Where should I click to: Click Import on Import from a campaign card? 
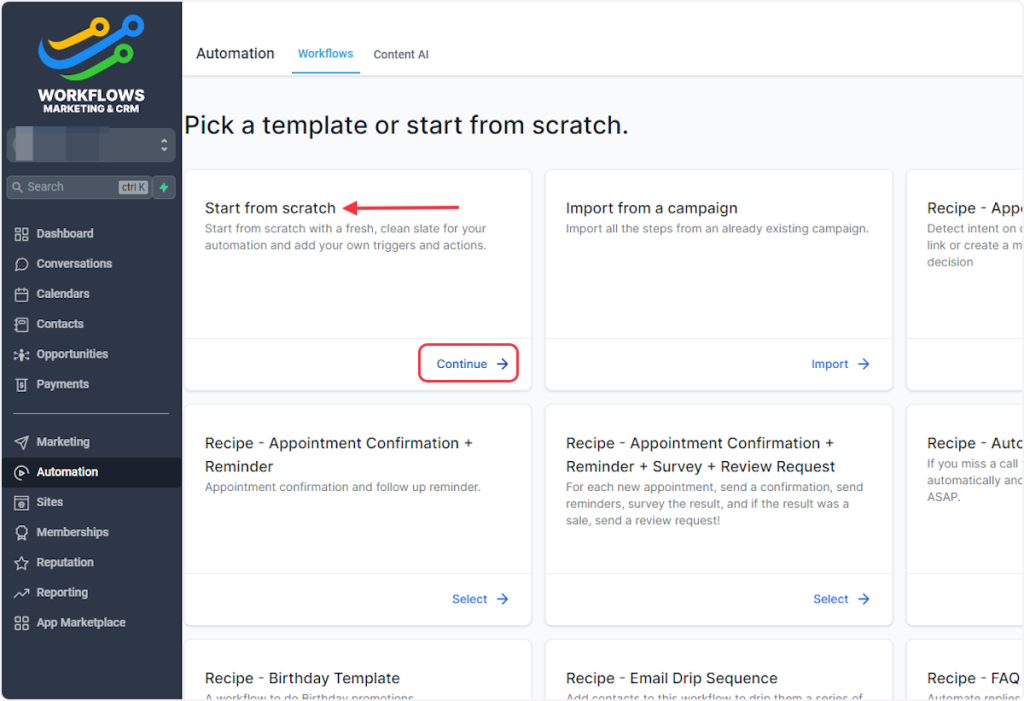(x=840, y=364)
